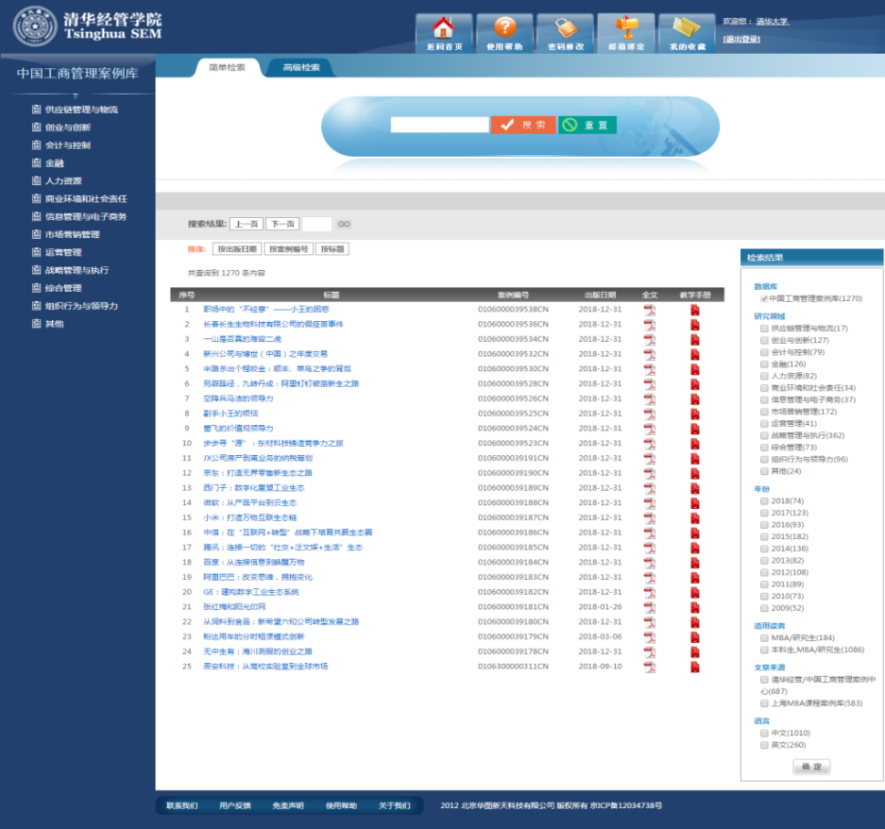Screen dimensions: 885x829
Task: Open full-text PDF icon for row 1
Action: (650, 310)
